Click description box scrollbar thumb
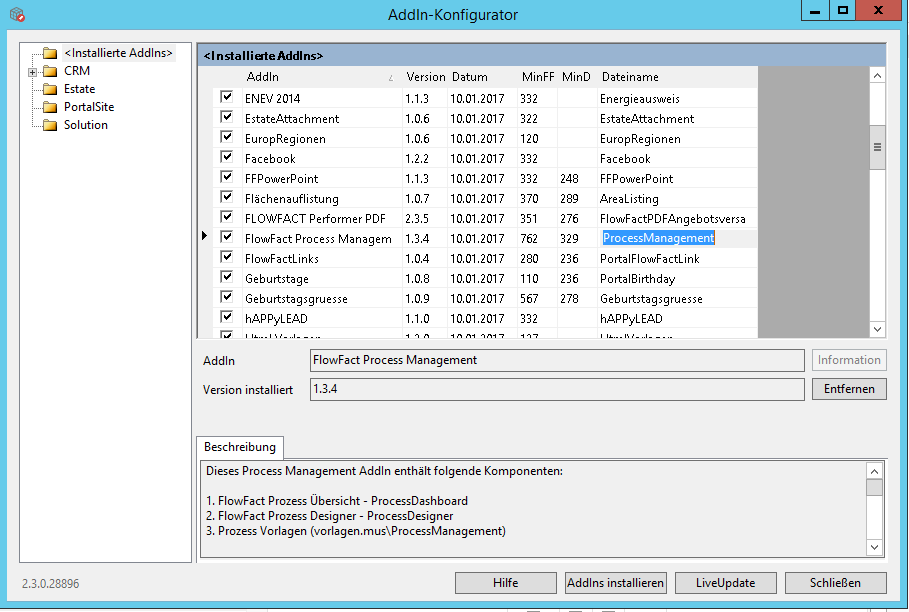 tap(874, 487)
